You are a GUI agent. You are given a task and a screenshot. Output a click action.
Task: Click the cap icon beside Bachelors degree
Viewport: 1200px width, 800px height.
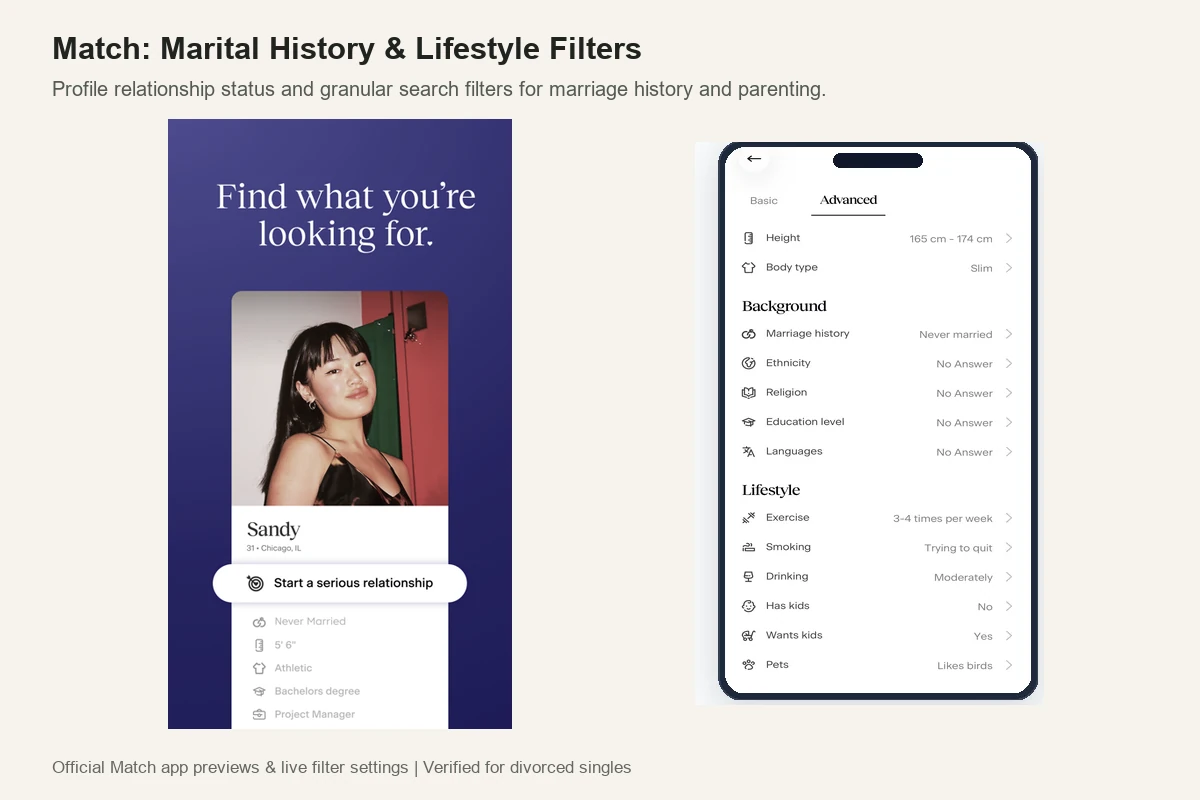(259, 691)
